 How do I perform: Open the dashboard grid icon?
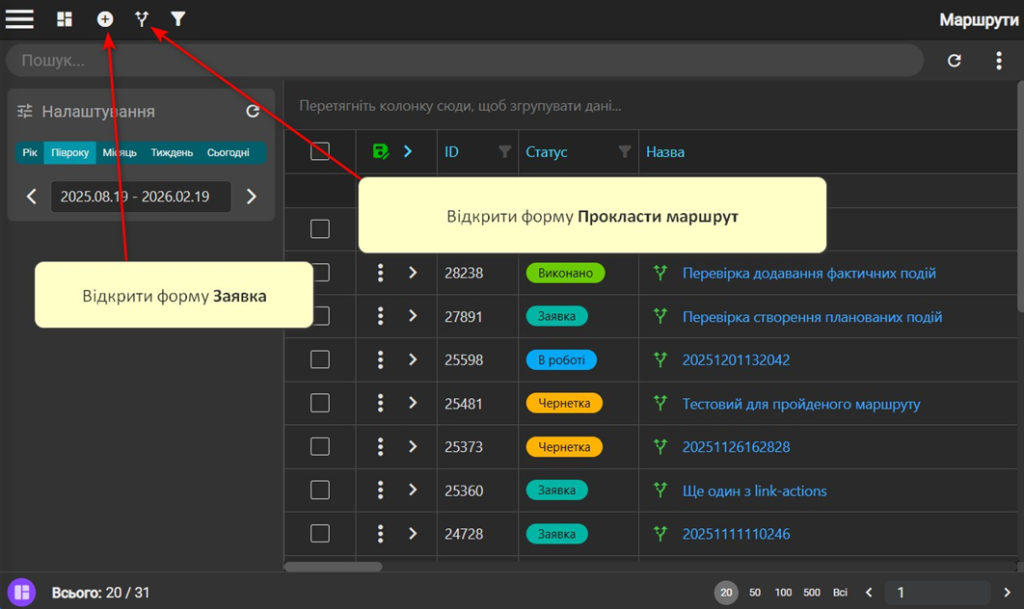coord(64,19)
